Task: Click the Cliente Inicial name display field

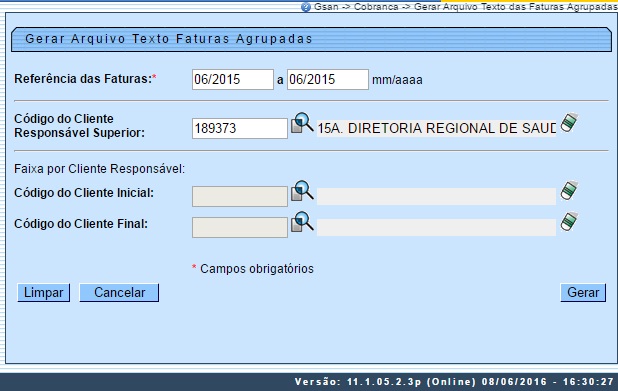Action: (x=436, y=196)
